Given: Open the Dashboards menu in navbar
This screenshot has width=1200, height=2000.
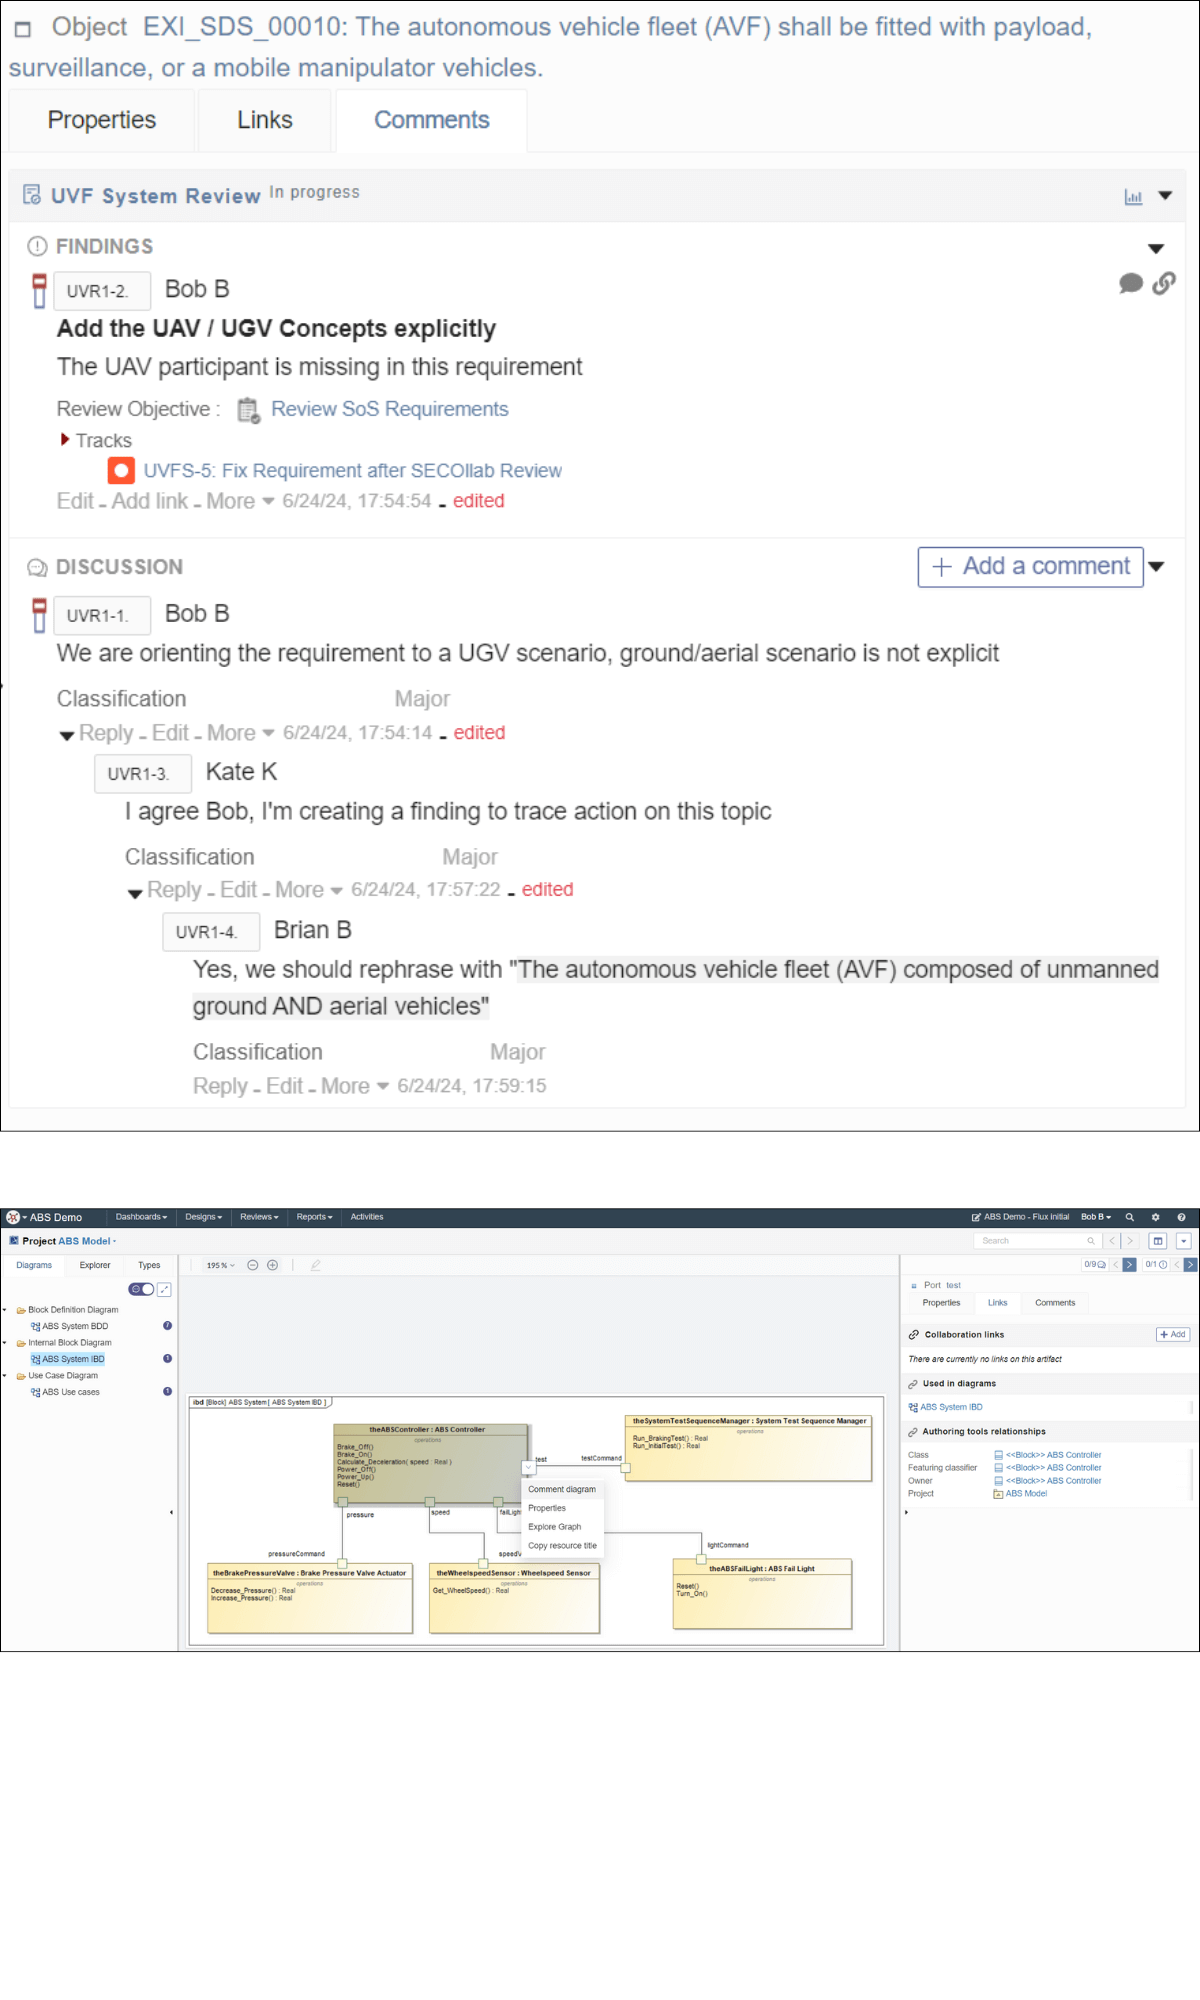Looking at the screenshot, I should pyautogui.click(x=142, y=1217).
